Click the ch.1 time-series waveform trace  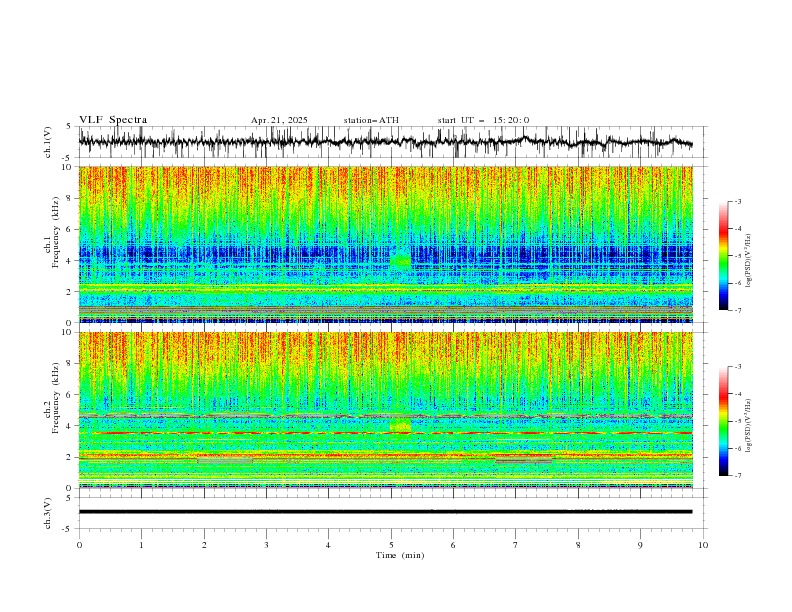pyautogui.click(x=385, y=142)
